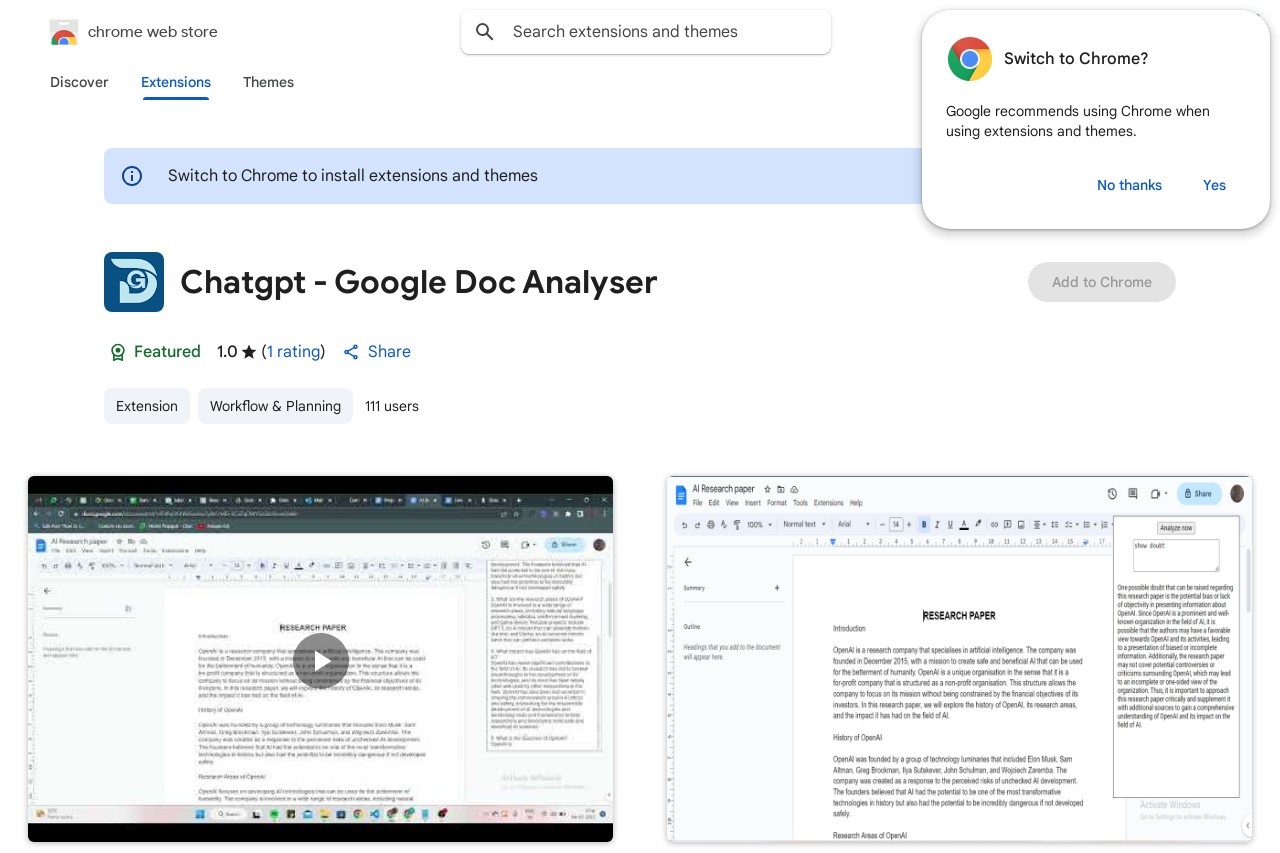Click the Chatgpt - Google Doc Analyser title
1280x853 pixels.
point(419,282)
